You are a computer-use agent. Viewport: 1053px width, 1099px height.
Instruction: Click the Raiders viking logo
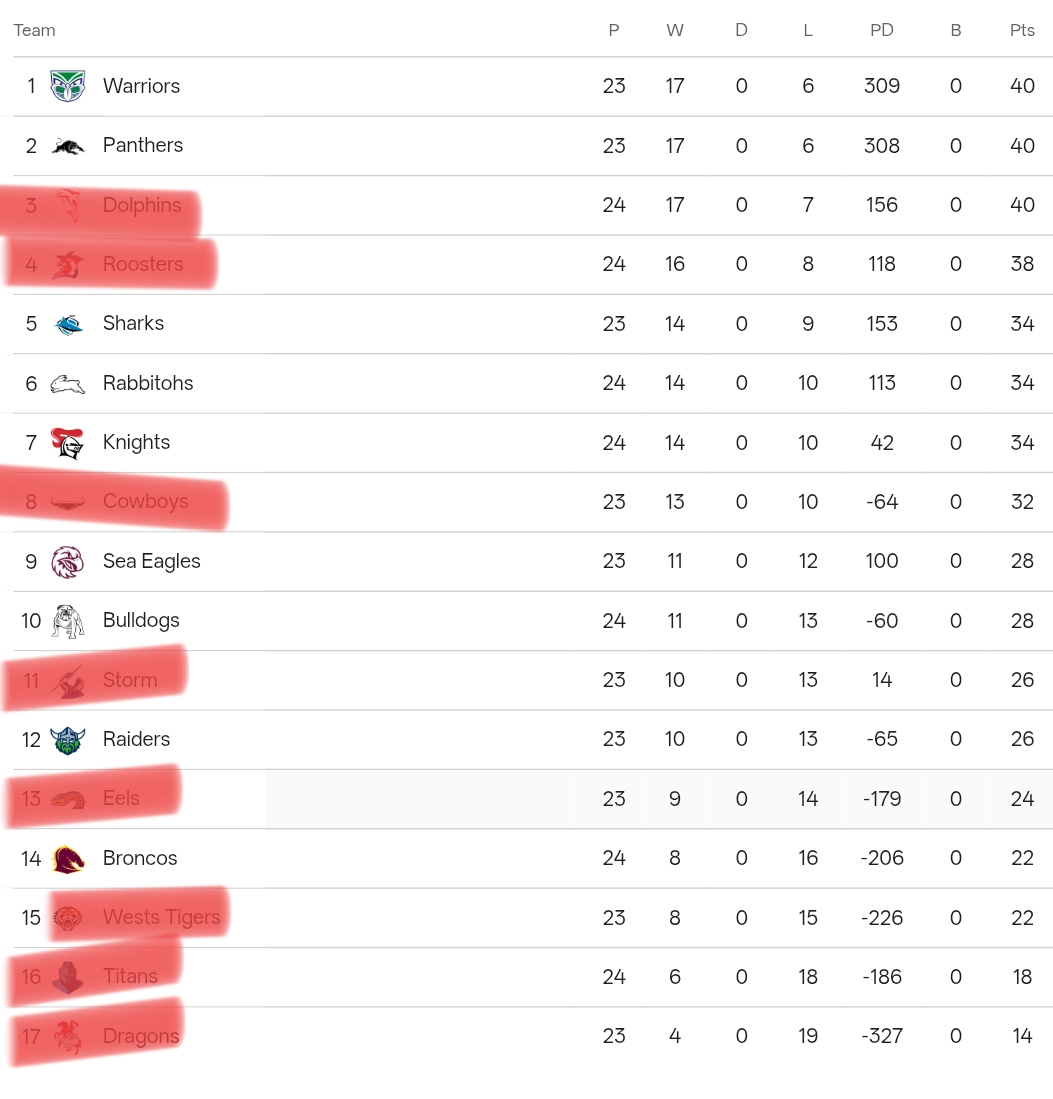tap(68, 740)
